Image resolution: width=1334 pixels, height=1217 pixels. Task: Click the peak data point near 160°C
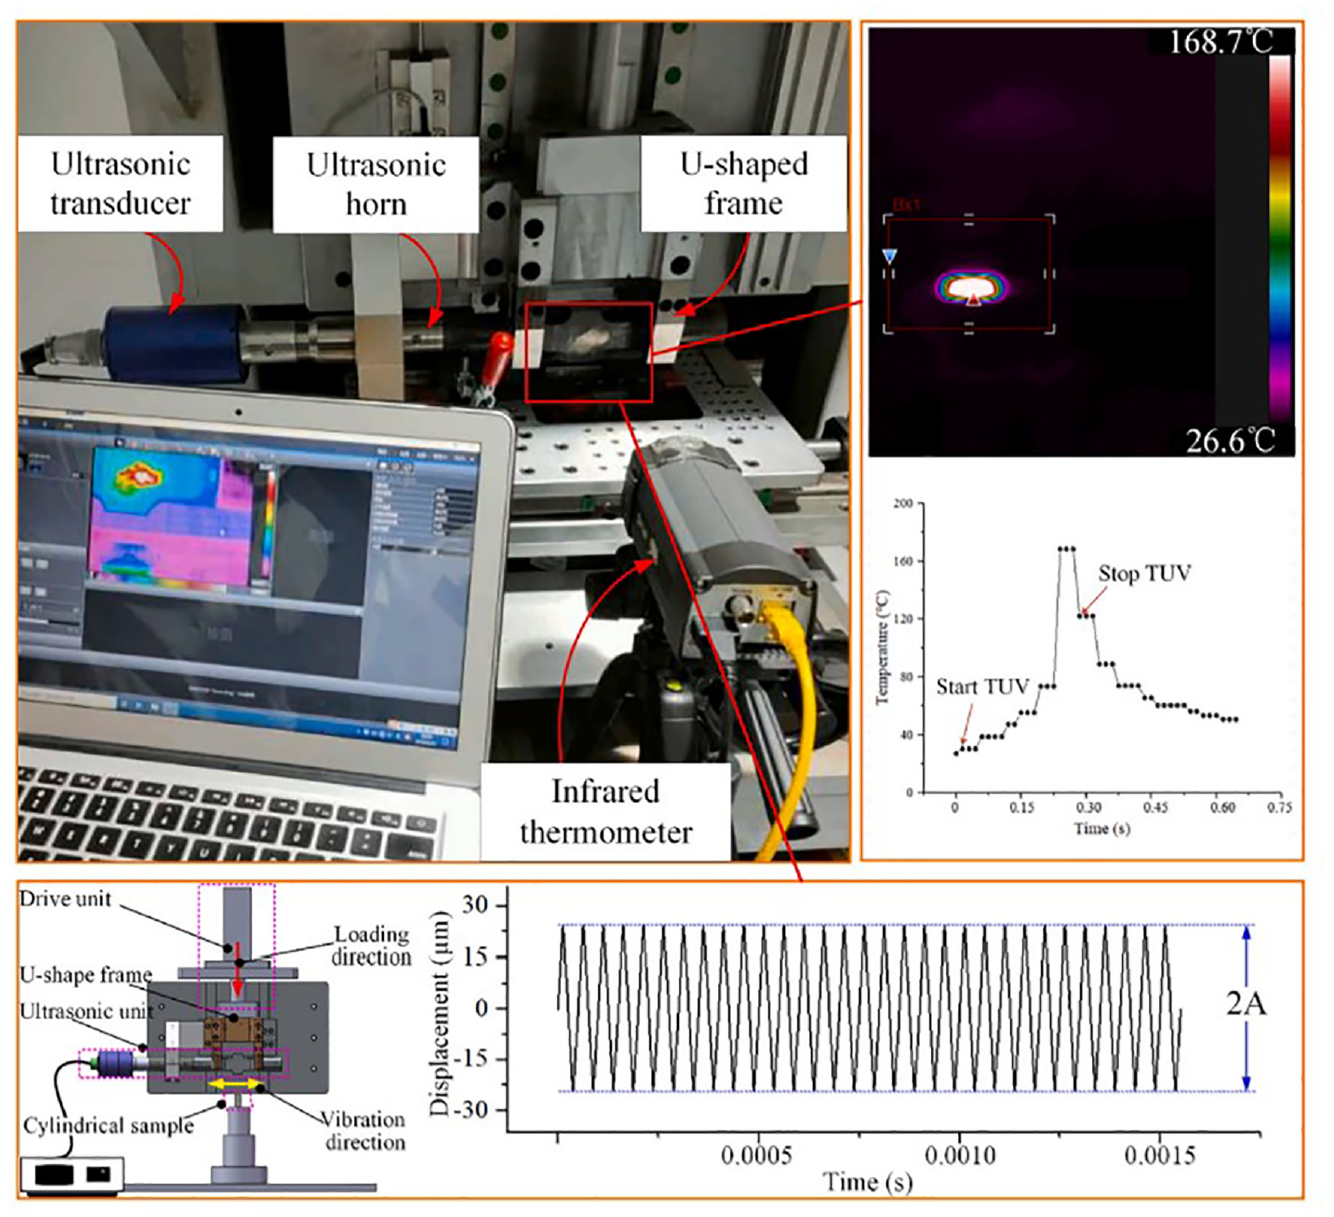click(x=1066, y=548)
